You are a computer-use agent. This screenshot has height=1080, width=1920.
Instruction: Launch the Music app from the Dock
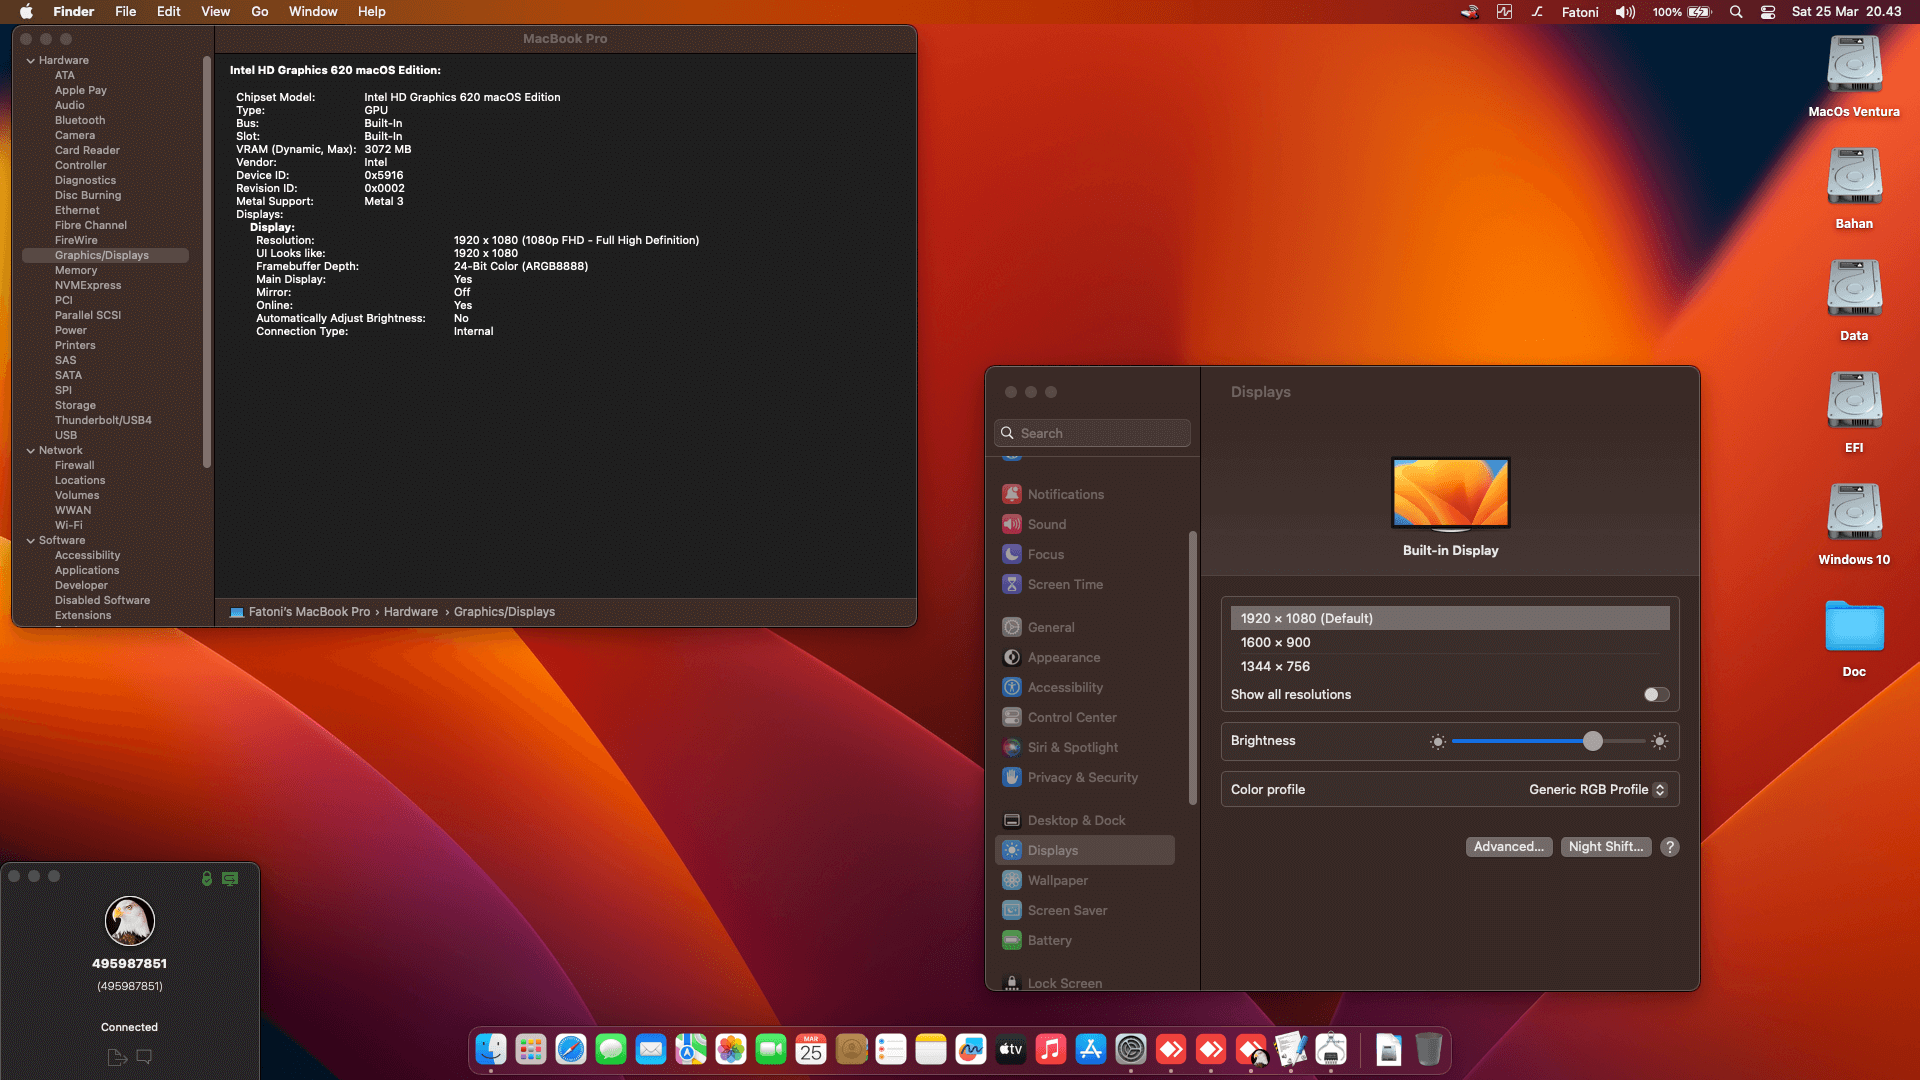point(1050,1049)
